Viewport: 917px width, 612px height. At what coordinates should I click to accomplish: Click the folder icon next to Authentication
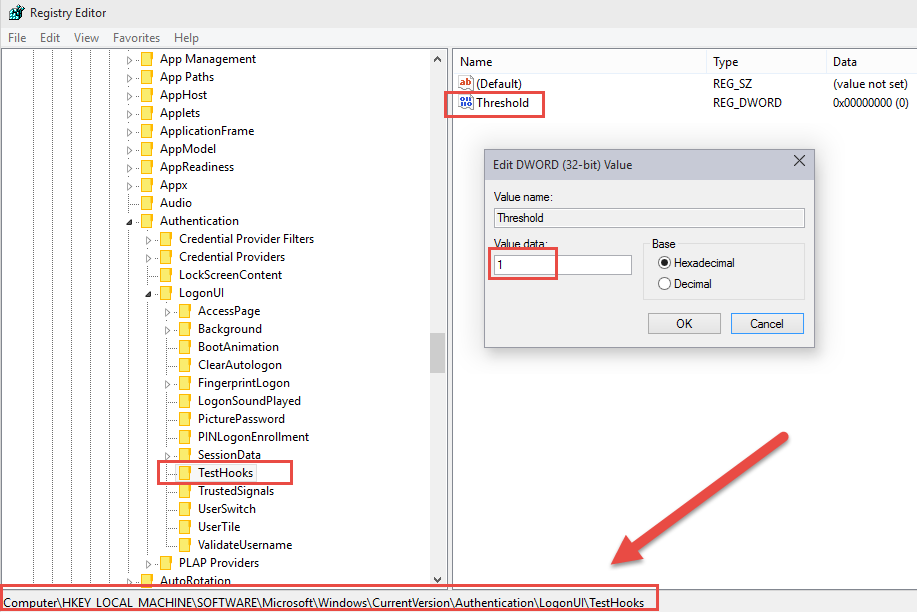click(x=147, y=221)
